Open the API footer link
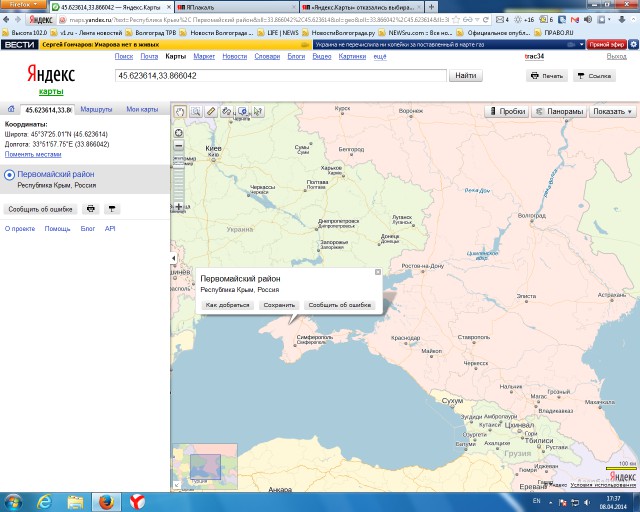 click(x=110, y=229)
